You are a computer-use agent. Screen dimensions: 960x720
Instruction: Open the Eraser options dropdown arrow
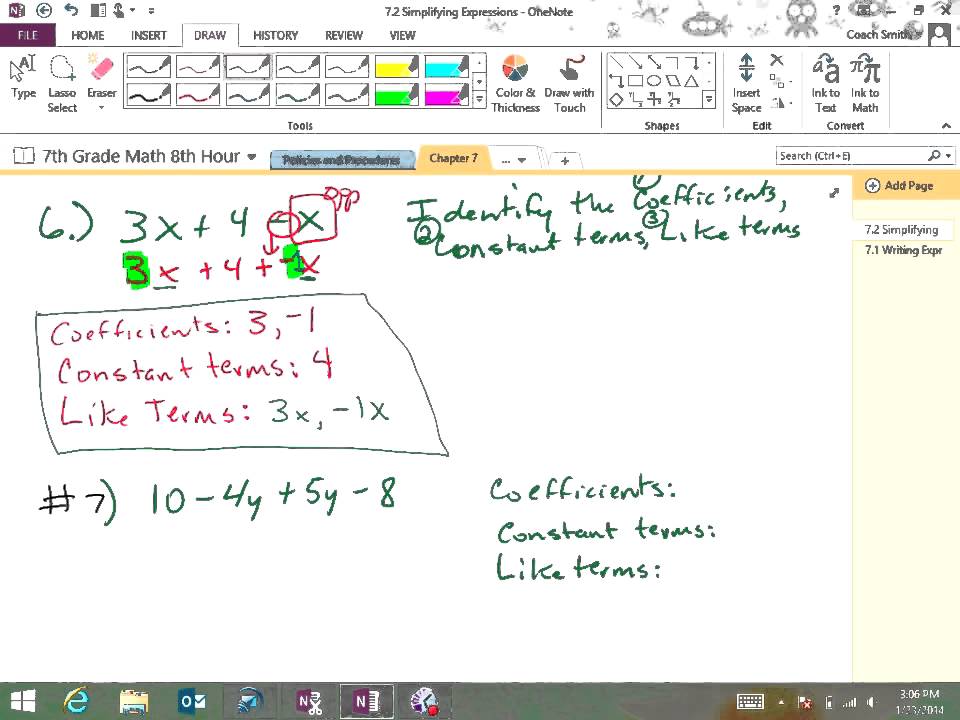coord(102,108)
